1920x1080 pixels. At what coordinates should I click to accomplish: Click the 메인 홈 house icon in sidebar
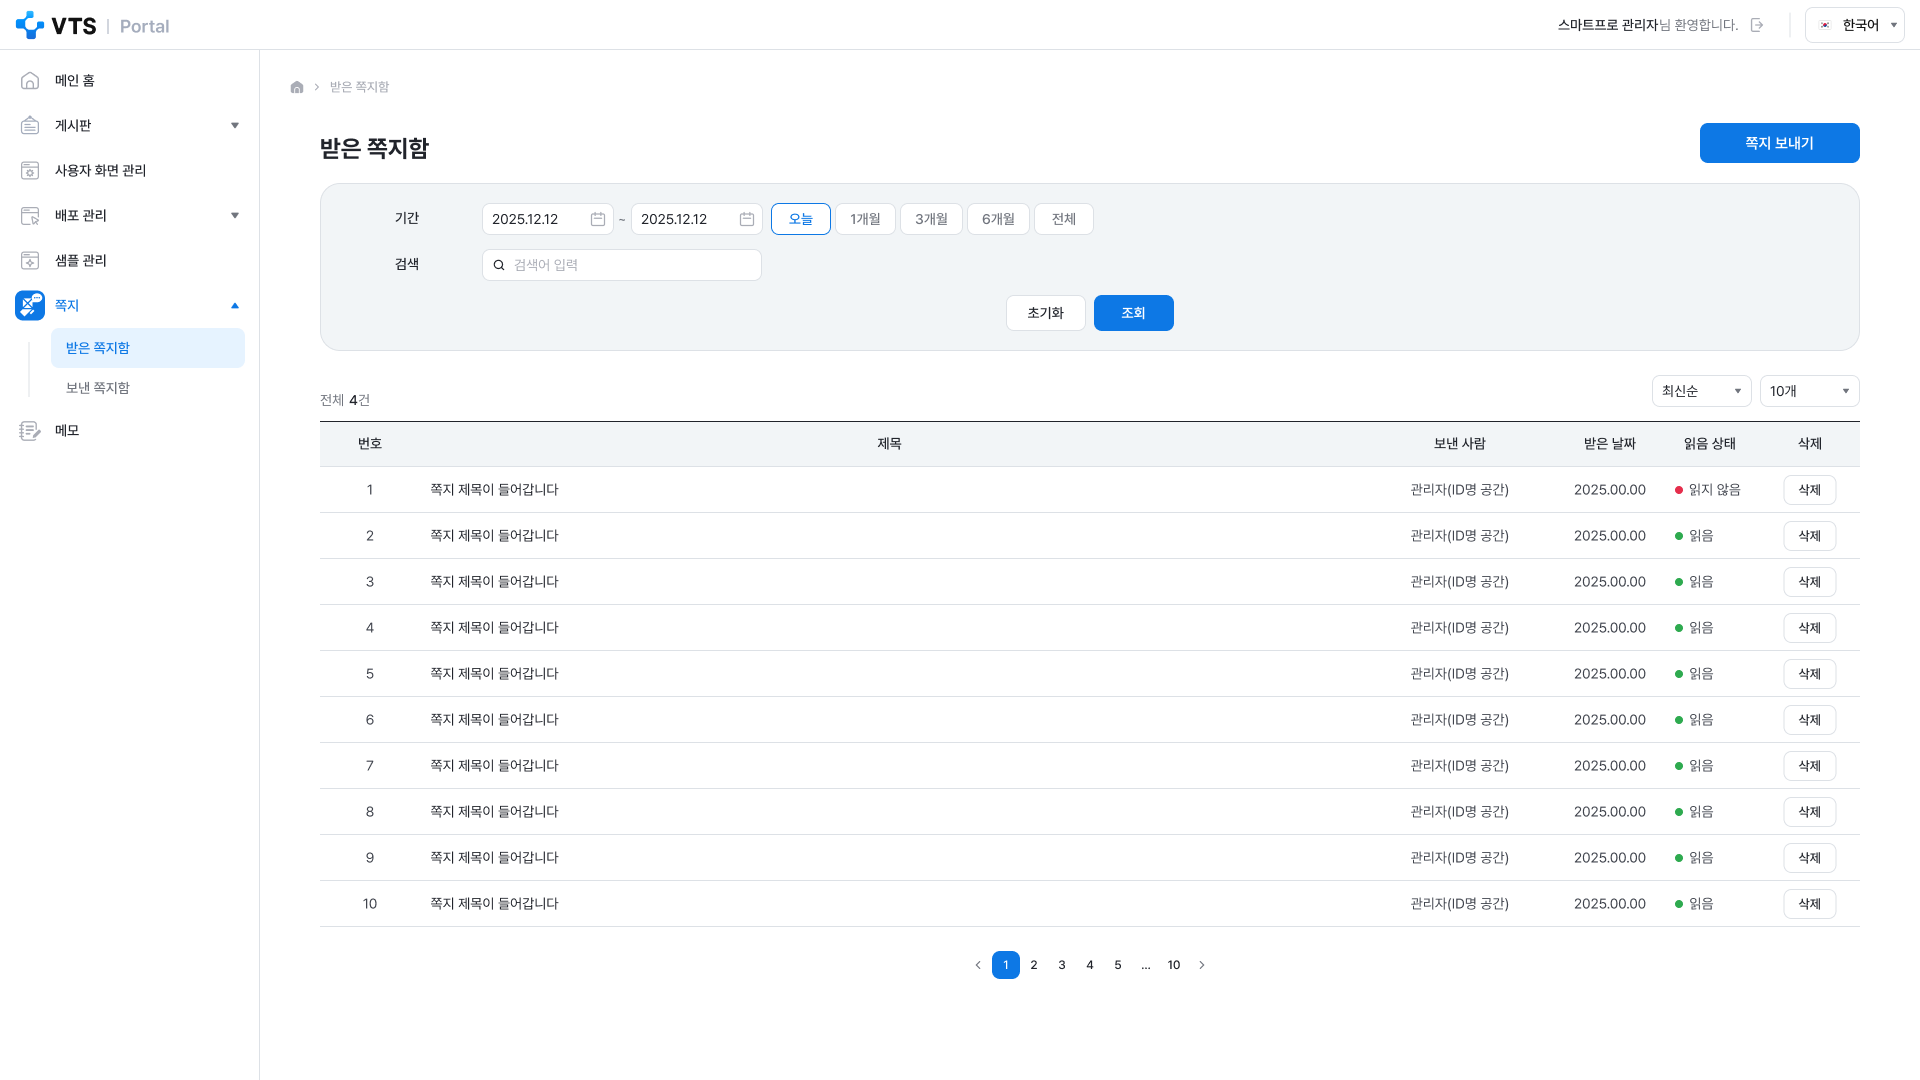click(30, 80)
